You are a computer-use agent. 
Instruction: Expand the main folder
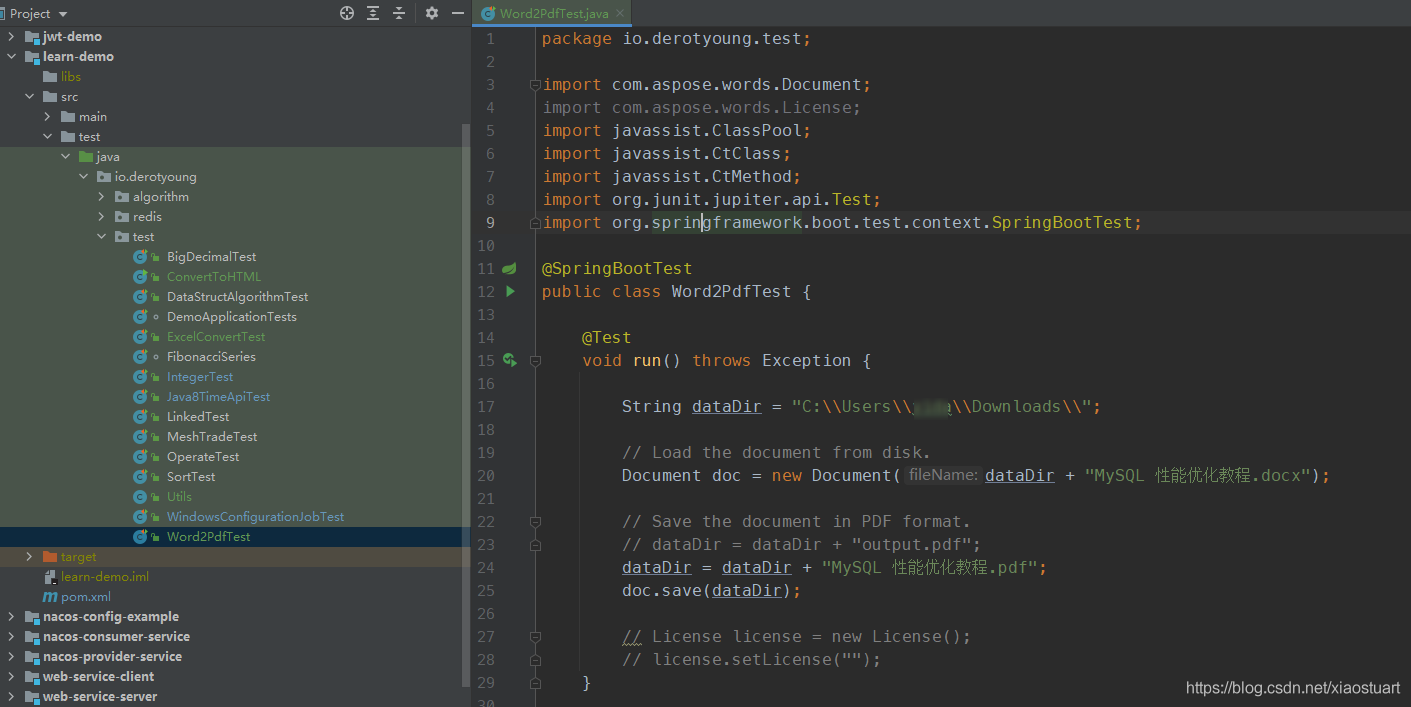[x=48, y=117]
